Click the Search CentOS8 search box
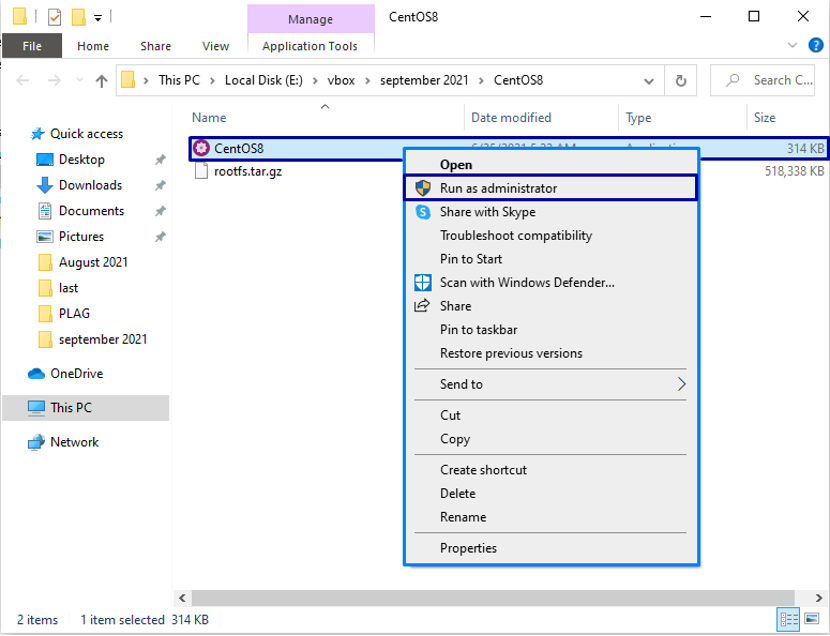Screen dimensions: 830x636 coord(762,80)
